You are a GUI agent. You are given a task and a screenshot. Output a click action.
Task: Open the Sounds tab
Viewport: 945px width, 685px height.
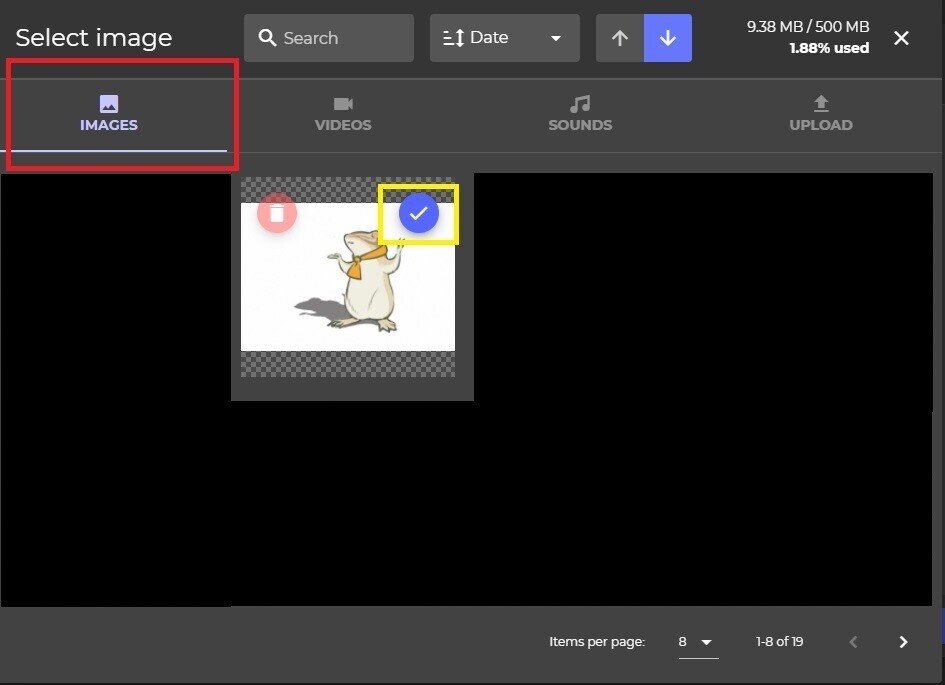tap(580, 115)
